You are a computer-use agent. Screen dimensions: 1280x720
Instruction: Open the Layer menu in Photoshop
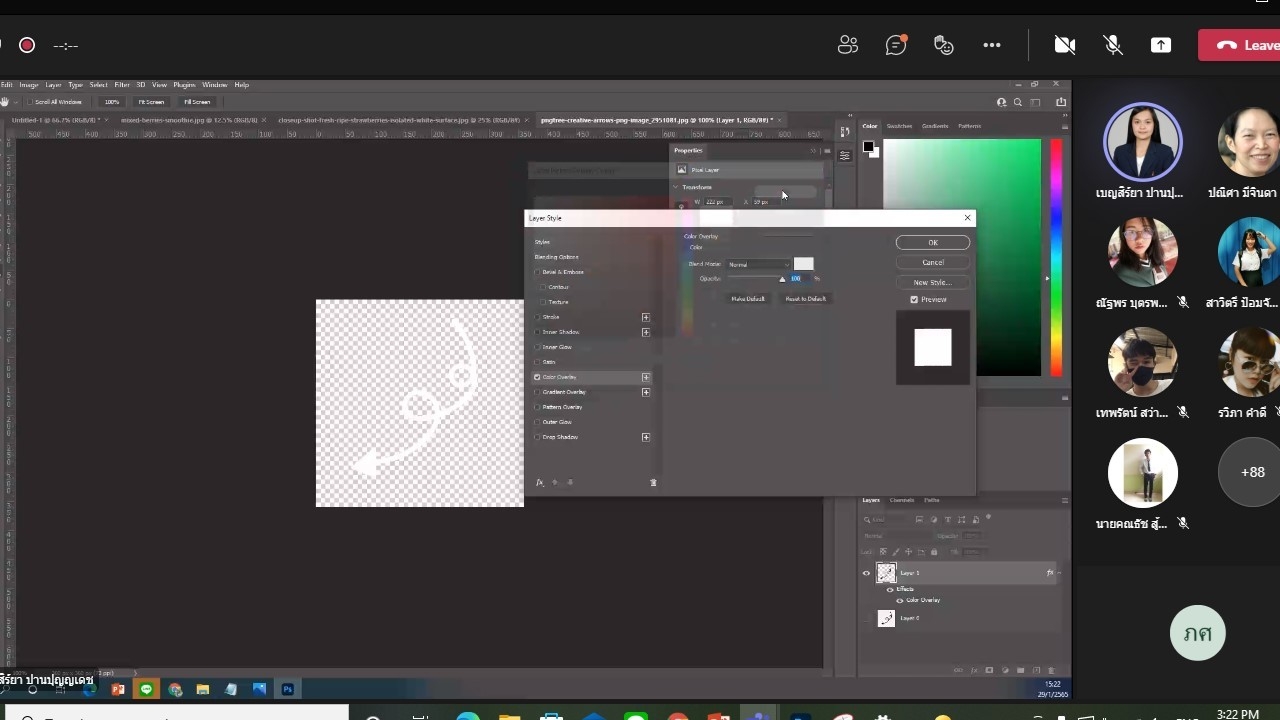click(53, 85)
